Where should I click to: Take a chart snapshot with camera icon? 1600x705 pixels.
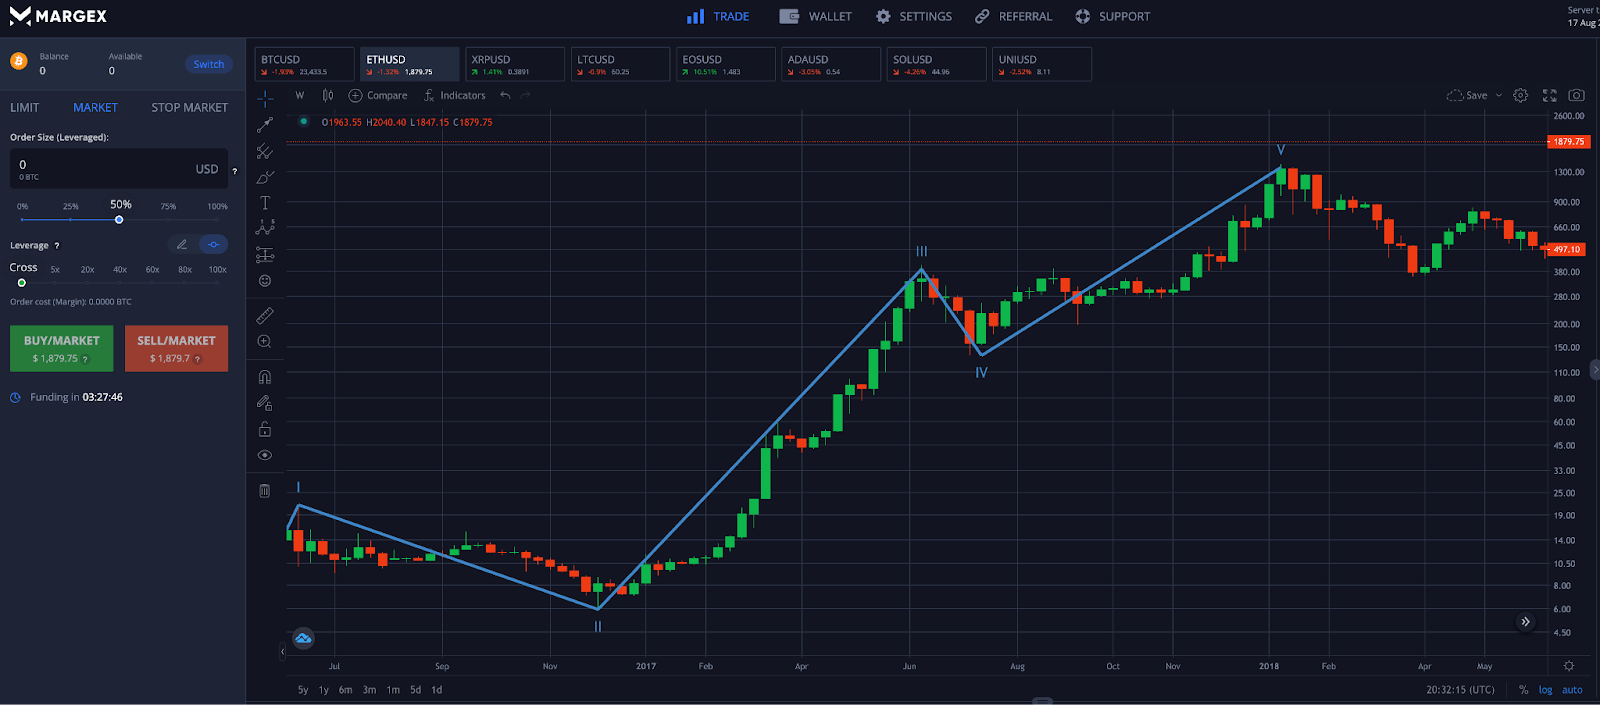coord(1576,96)
